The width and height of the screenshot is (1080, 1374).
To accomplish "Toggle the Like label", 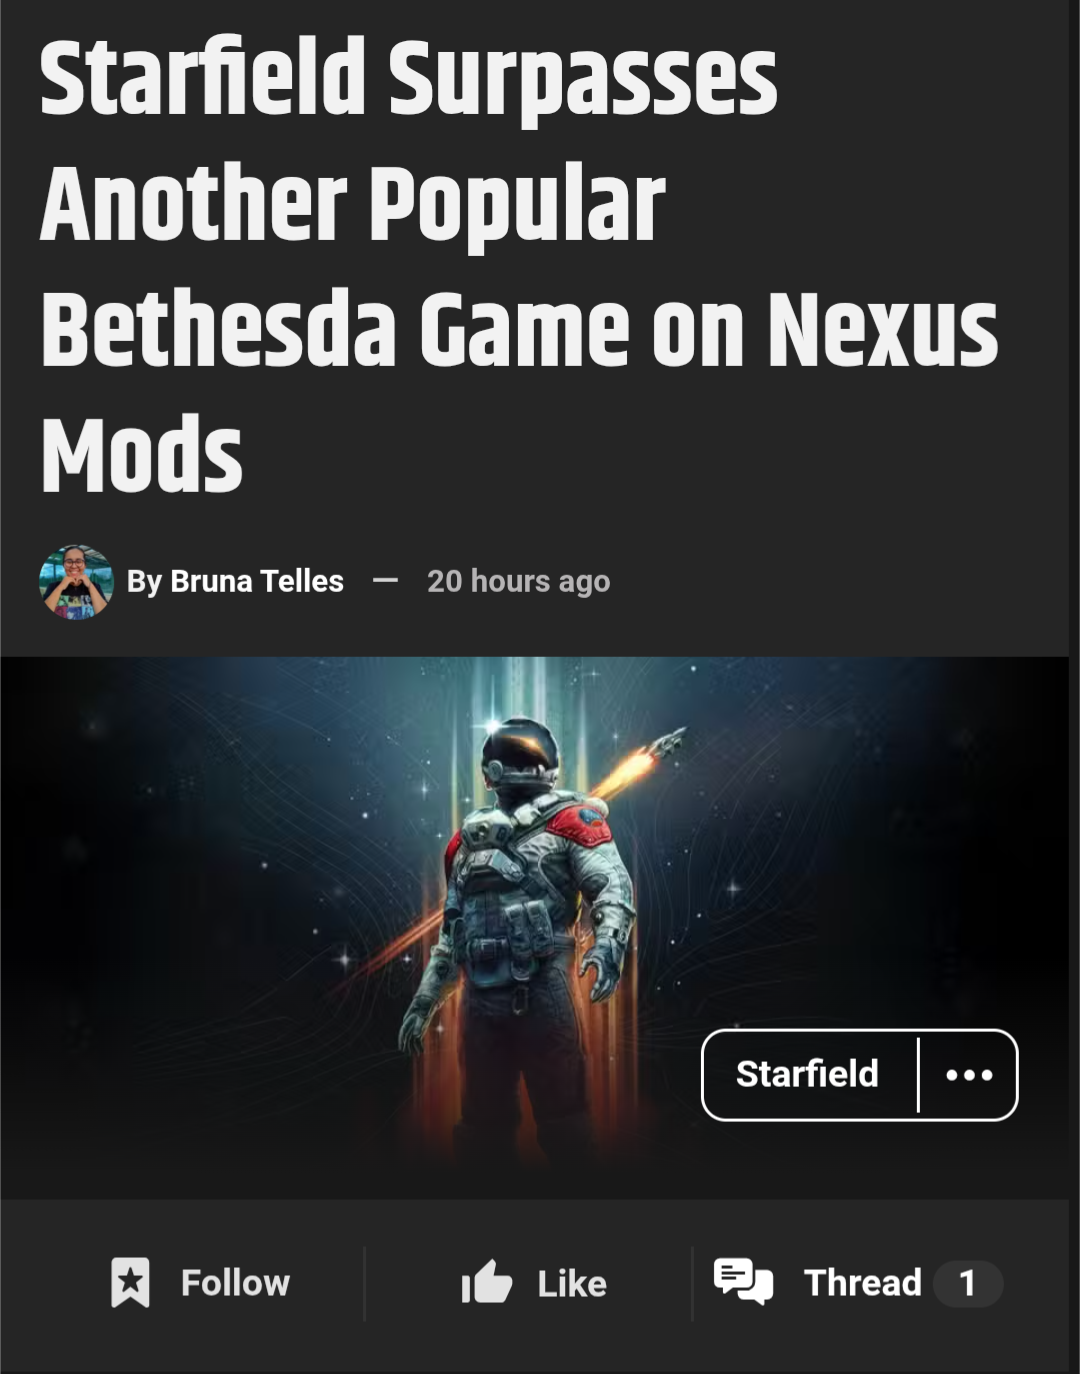I will point(572,1284).
